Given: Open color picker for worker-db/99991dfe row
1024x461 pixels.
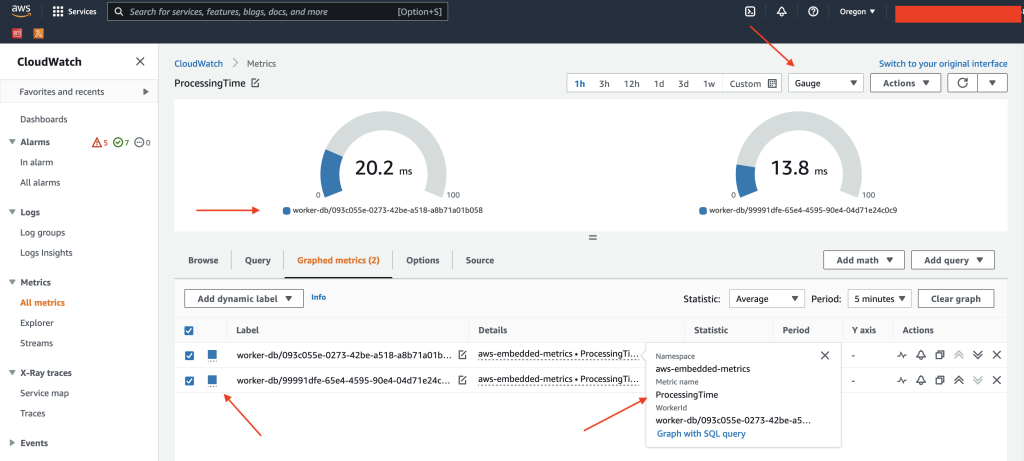Looking at the screenshot, I should tap(212, 381).
